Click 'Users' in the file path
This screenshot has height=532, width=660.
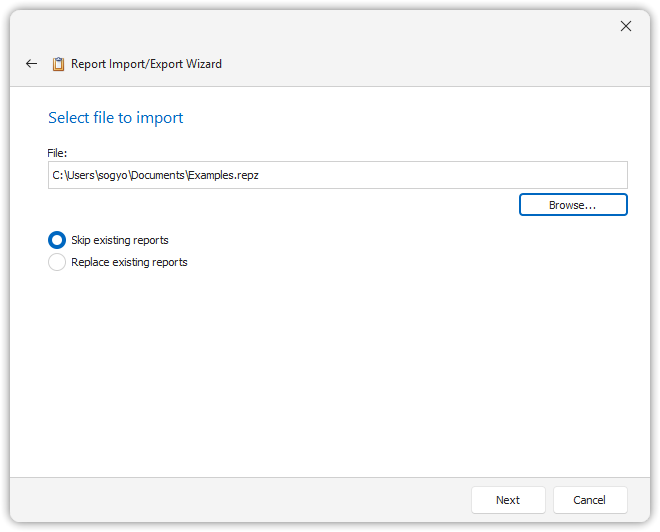81,175
